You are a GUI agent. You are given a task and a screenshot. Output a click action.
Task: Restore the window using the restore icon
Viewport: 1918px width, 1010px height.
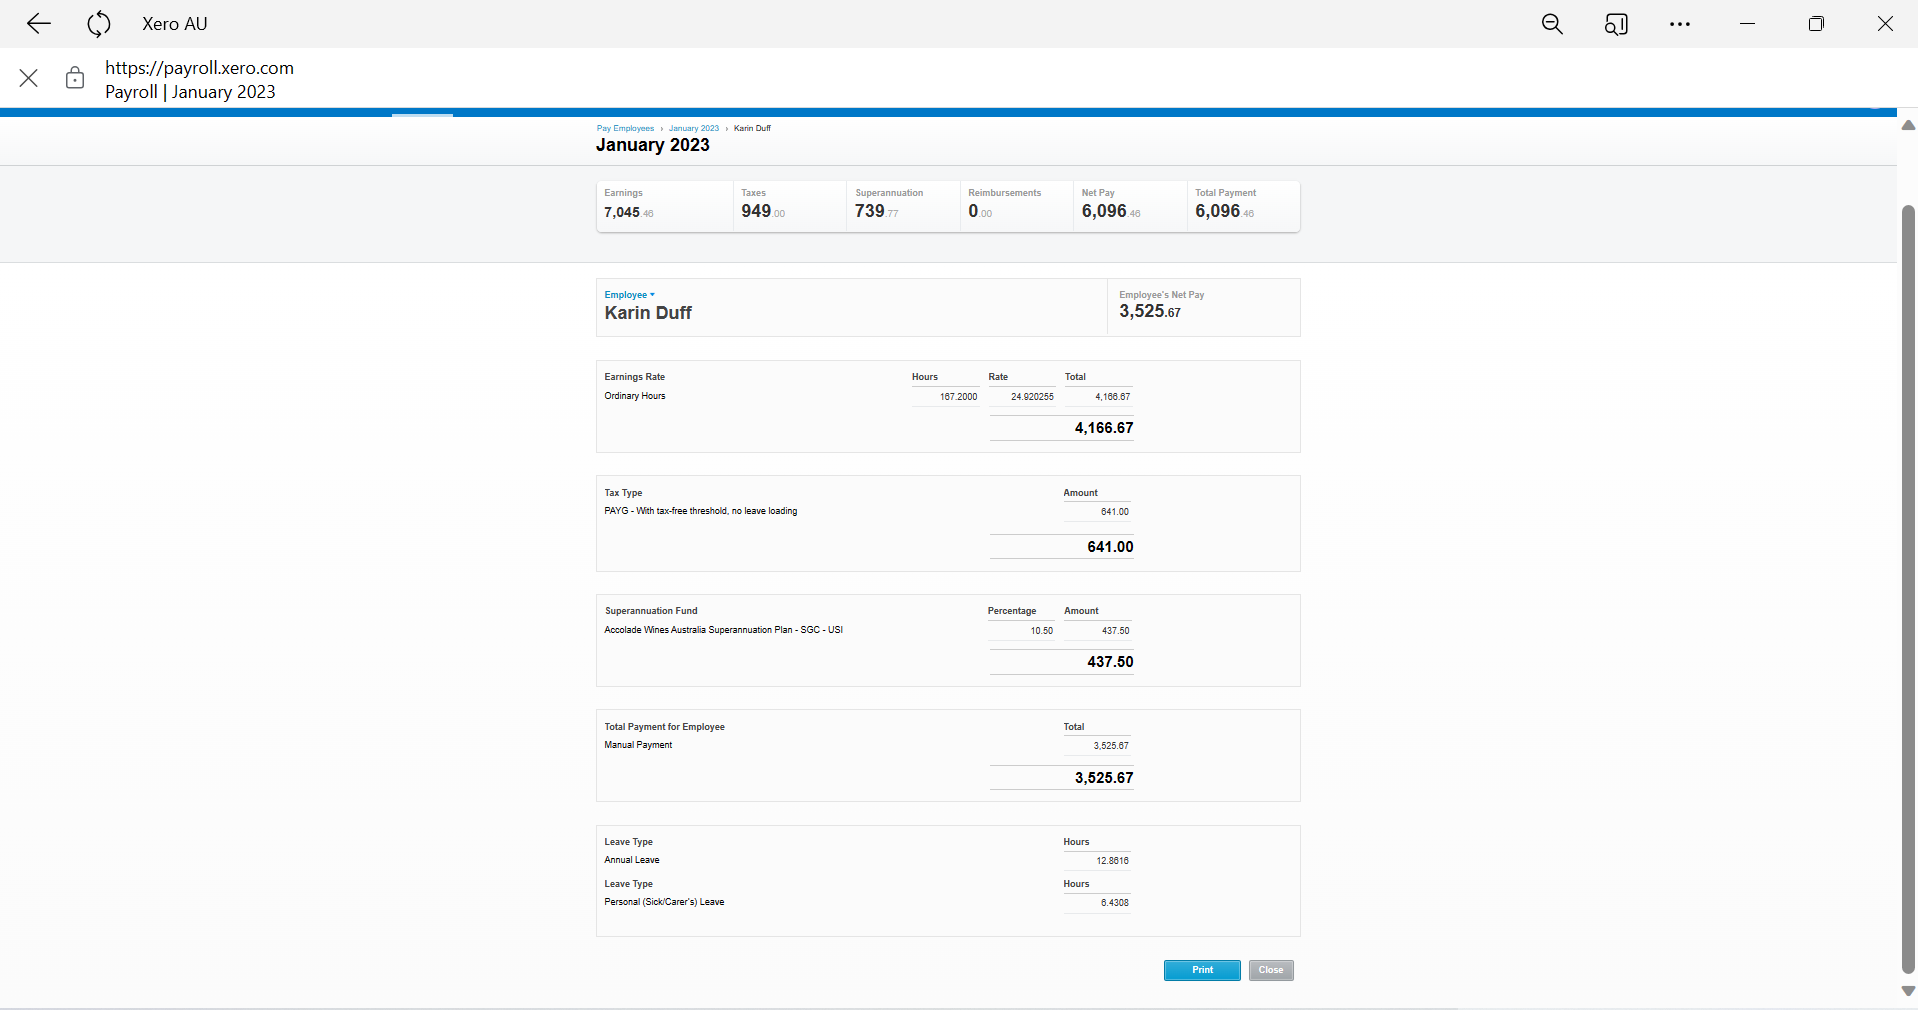point(1816,24)
